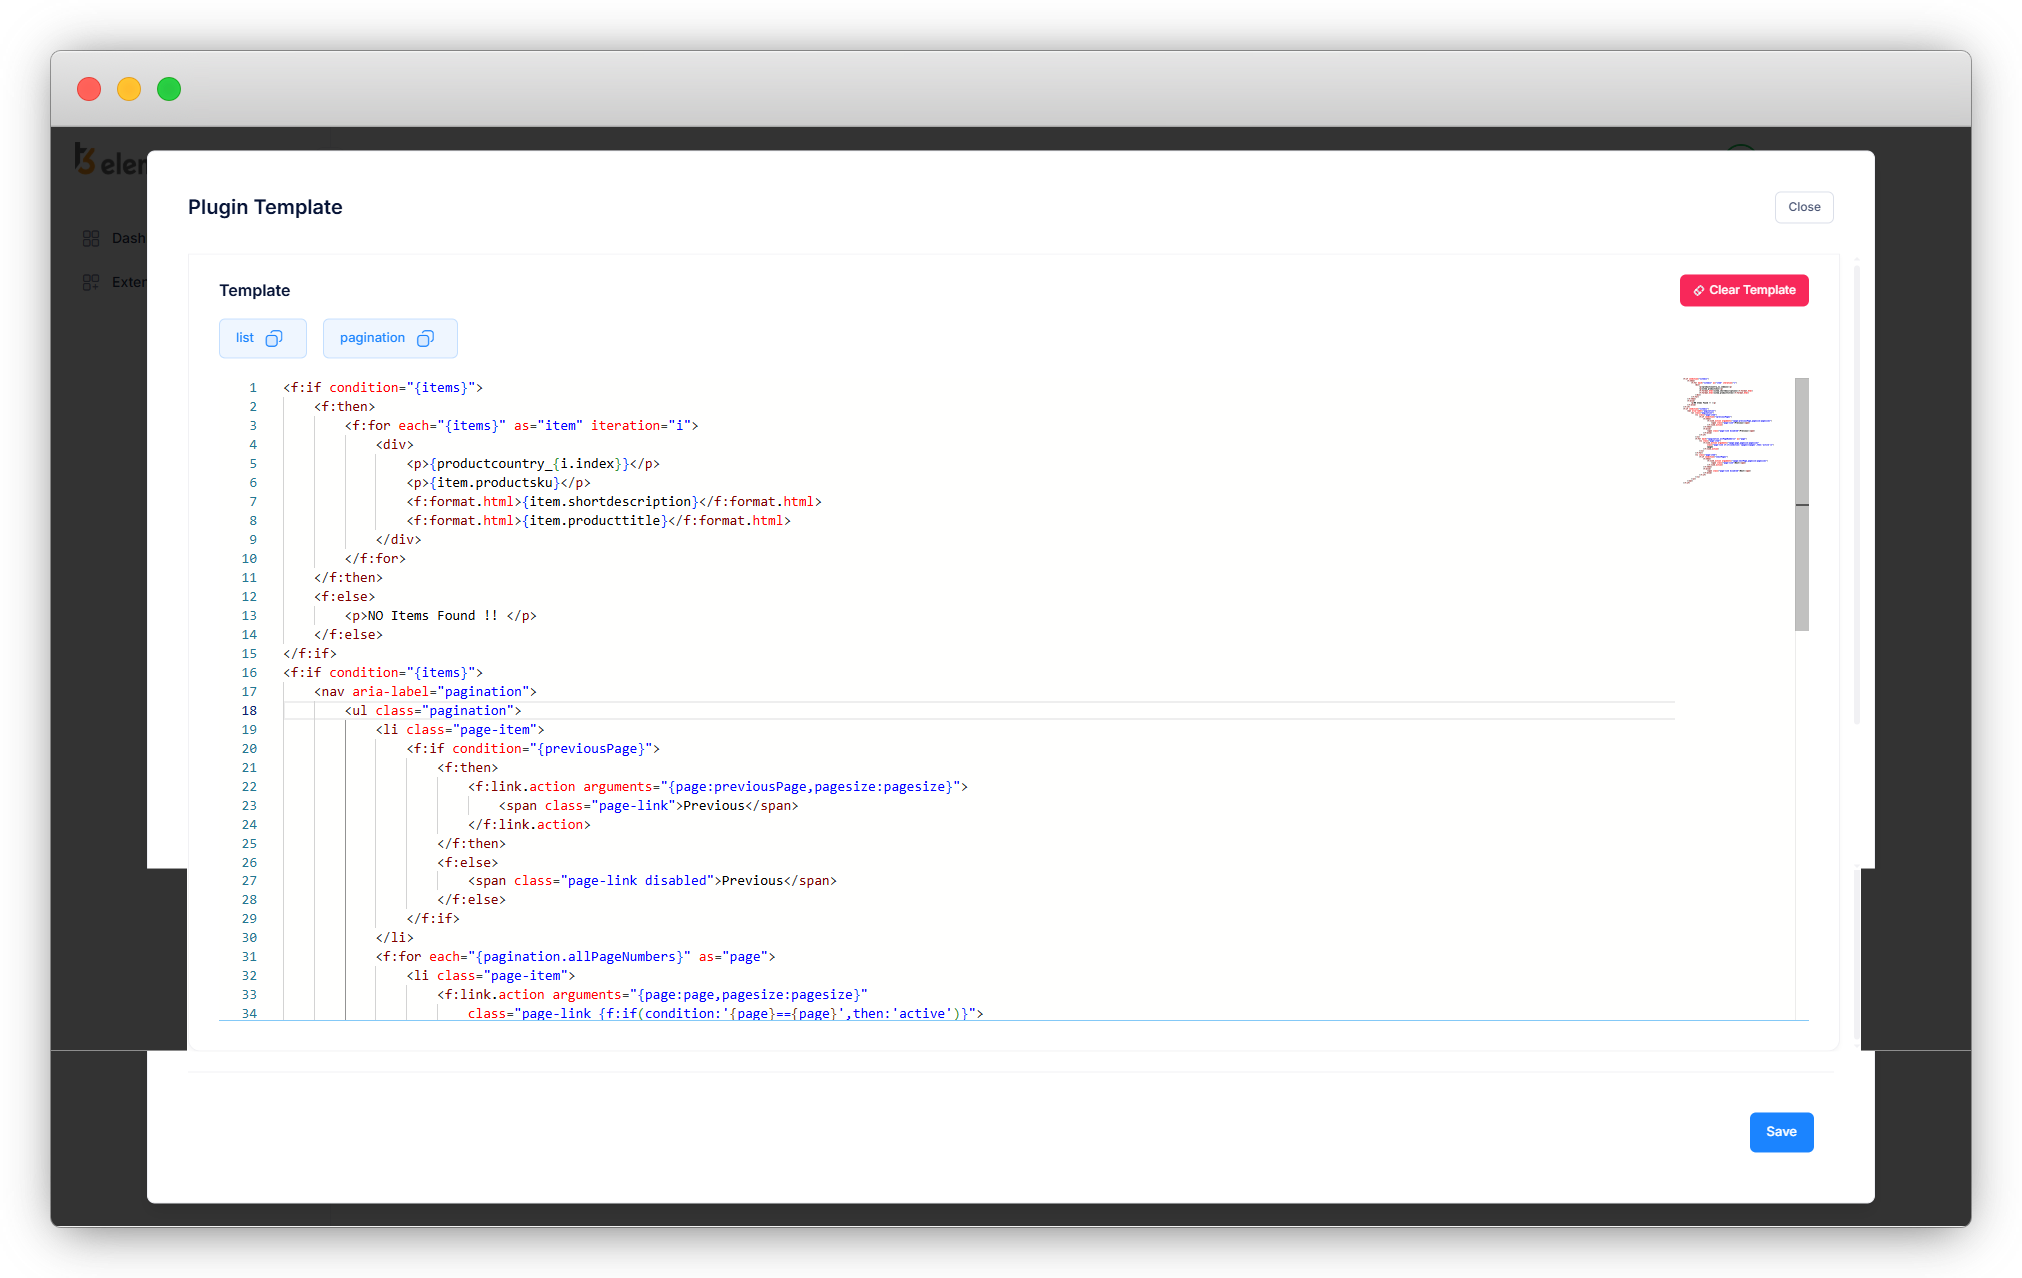Click the first </f:if> on line 15
Screen dimensions: 2022x1278
click(310, 654)
